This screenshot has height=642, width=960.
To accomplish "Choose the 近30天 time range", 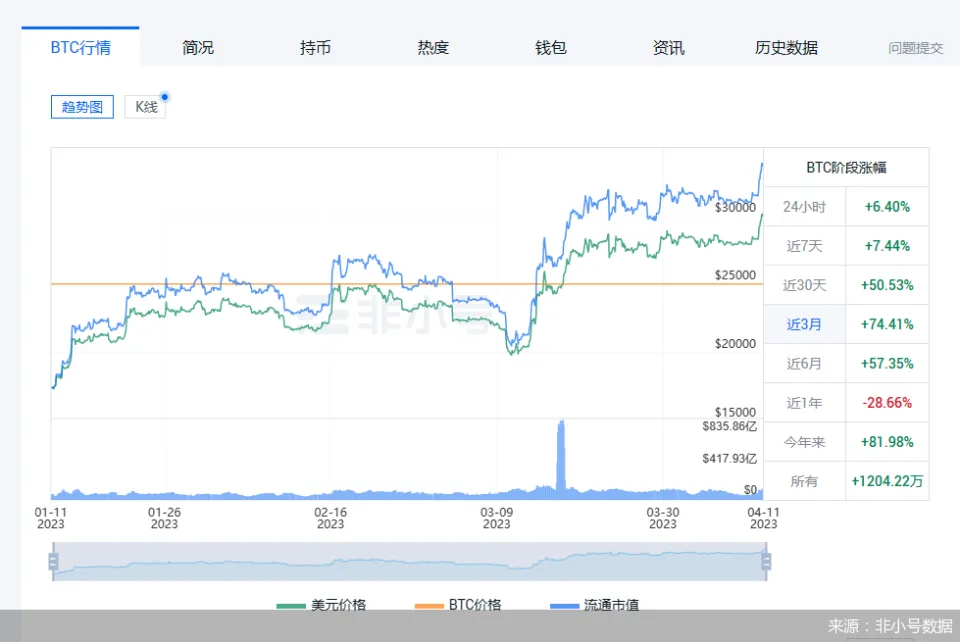I will (804, 285).
